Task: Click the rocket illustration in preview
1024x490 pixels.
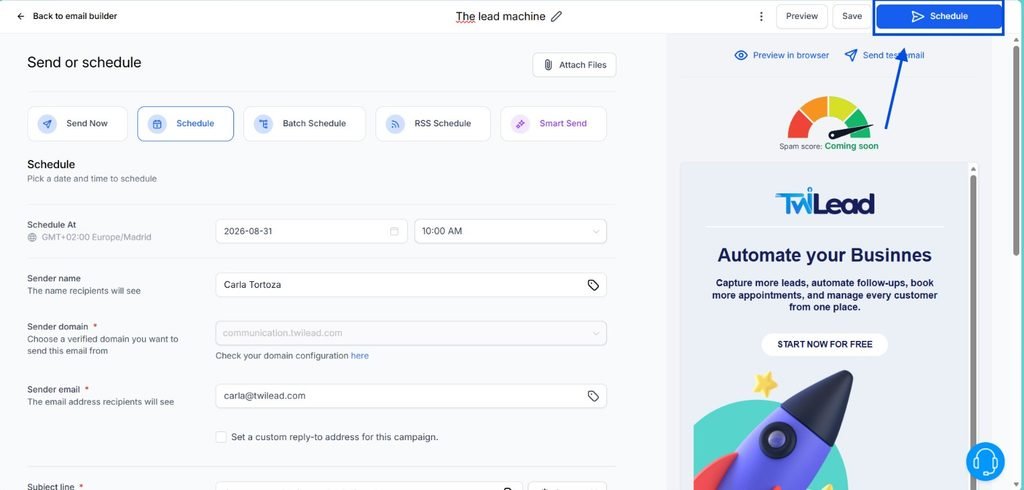Action: point(774,431)
